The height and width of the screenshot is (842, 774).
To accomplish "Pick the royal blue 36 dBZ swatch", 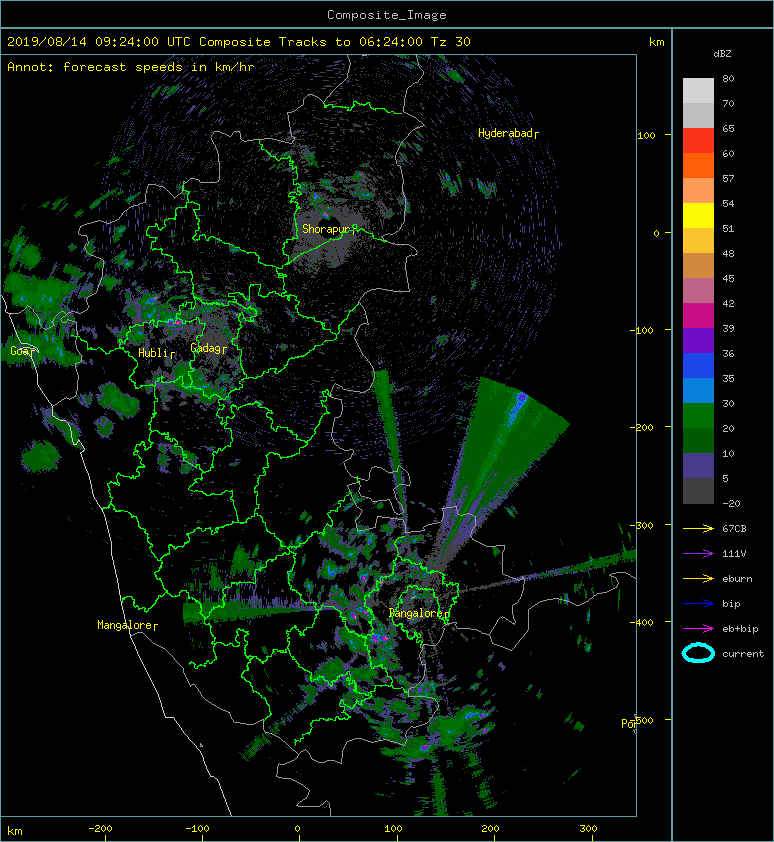I will tap(698, 365).
